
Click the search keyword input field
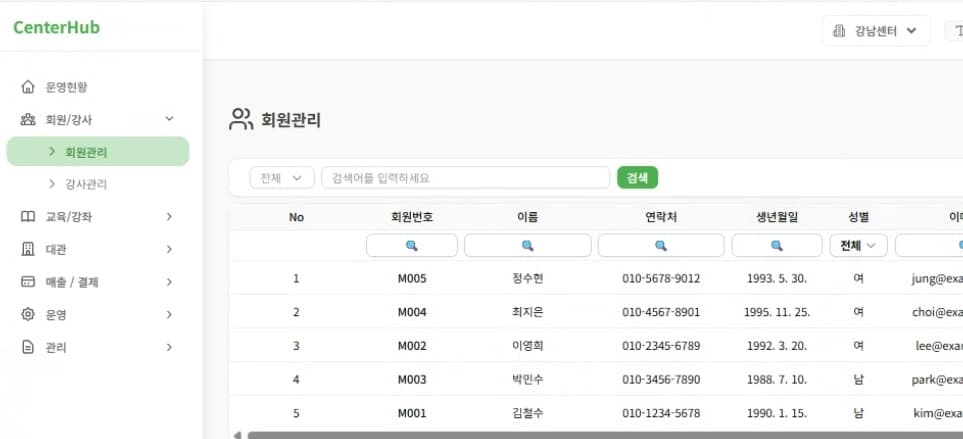464,178
